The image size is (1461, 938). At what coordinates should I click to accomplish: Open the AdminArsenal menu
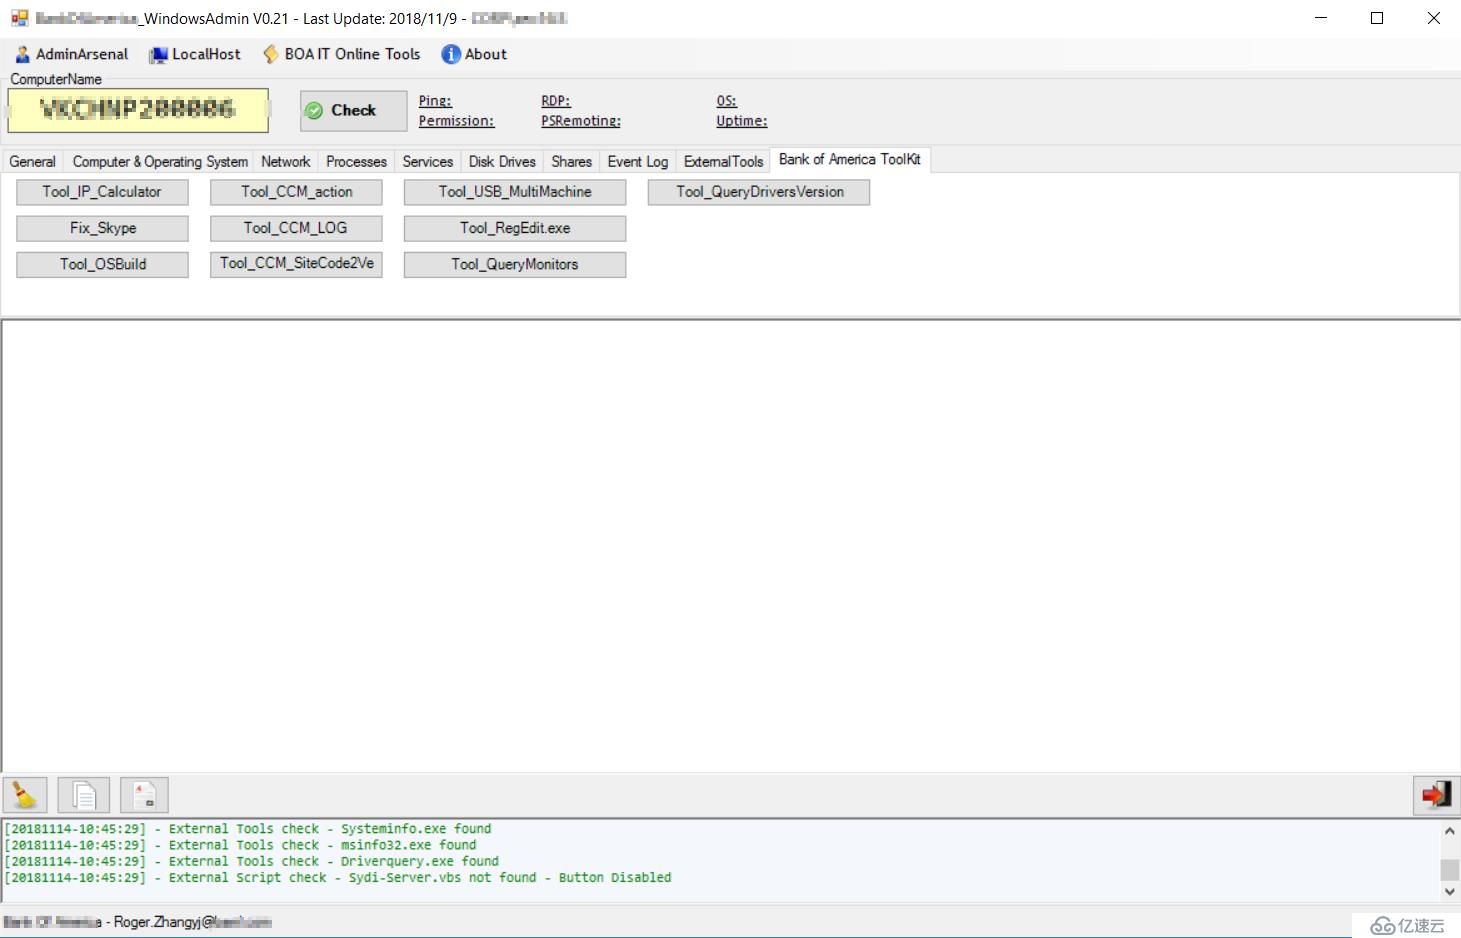coord(72,54)
